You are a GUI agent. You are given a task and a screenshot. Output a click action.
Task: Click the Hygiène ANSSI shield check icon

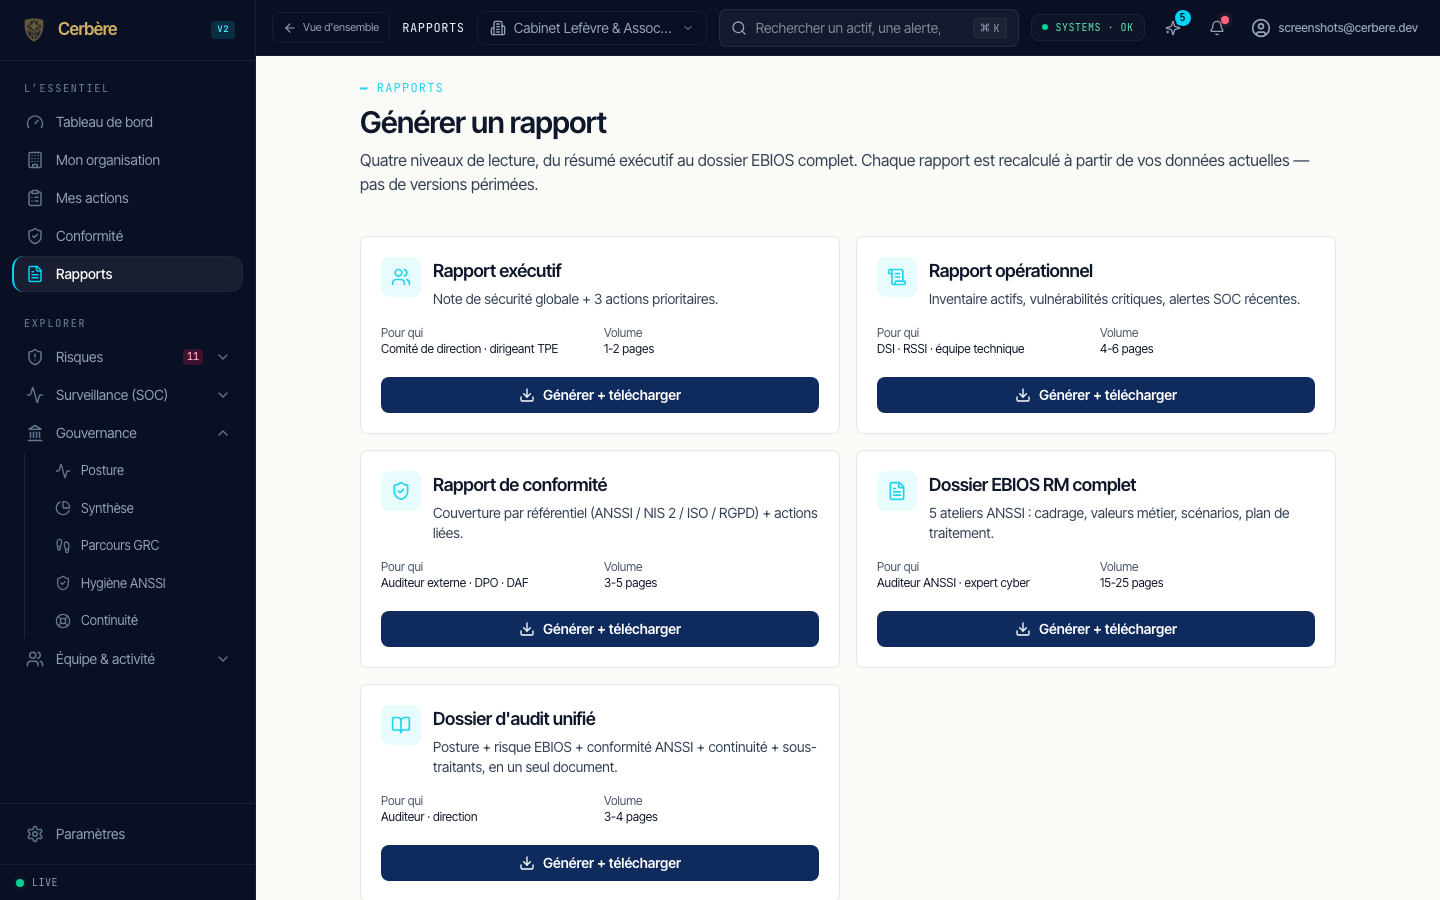(x=63, y=583)
